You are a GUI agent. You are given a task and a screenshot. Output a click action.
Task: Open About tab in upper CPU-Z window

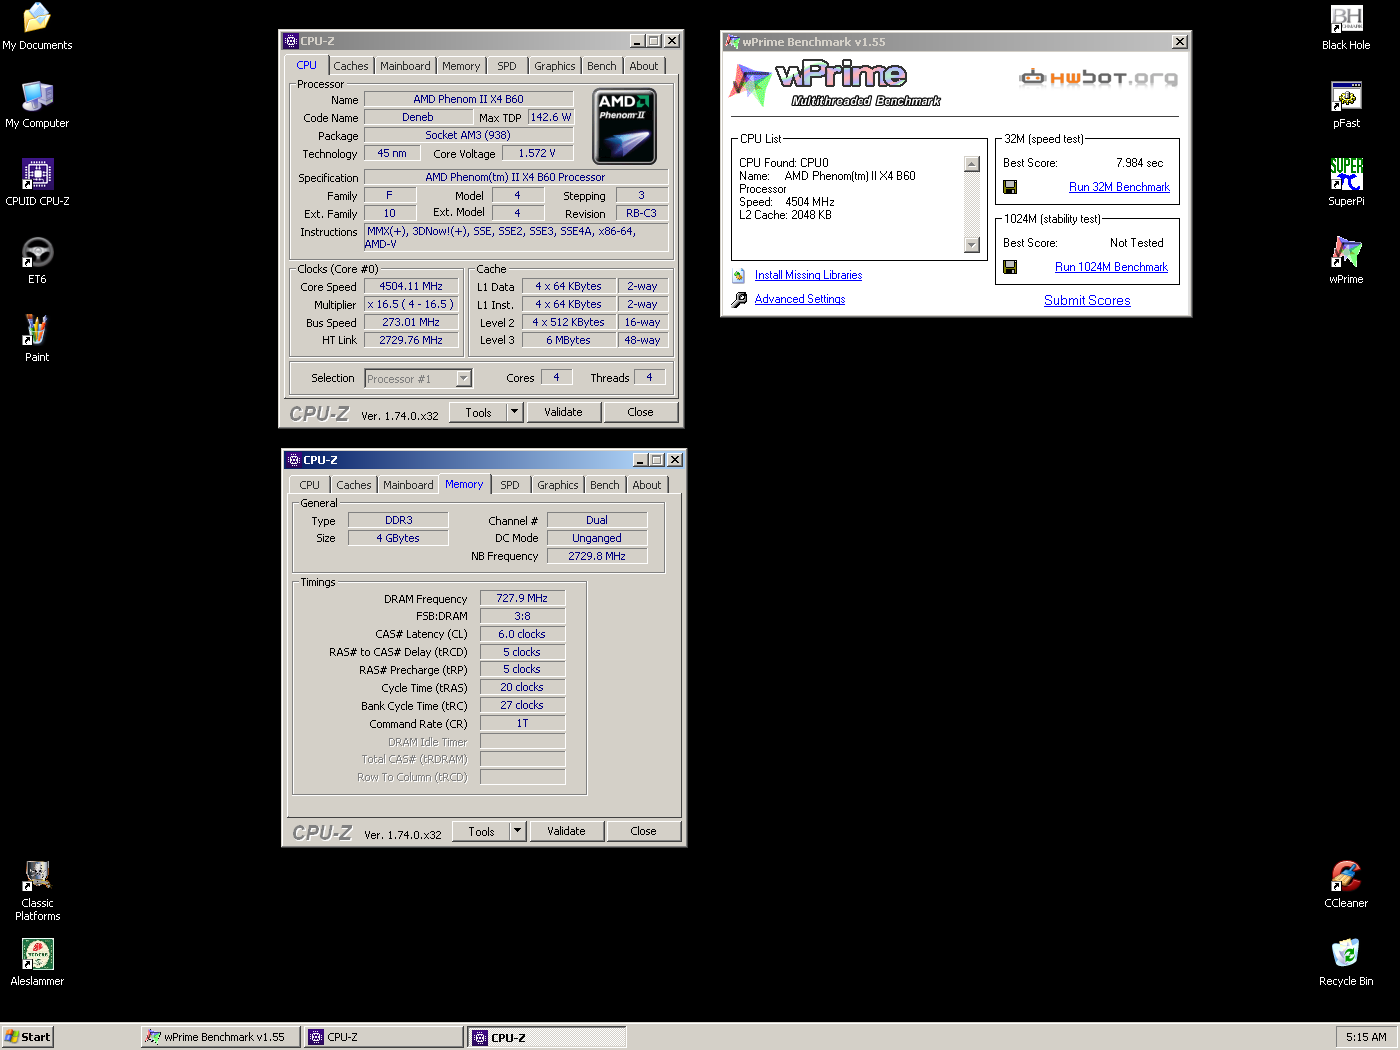click(x=644, y=66)
